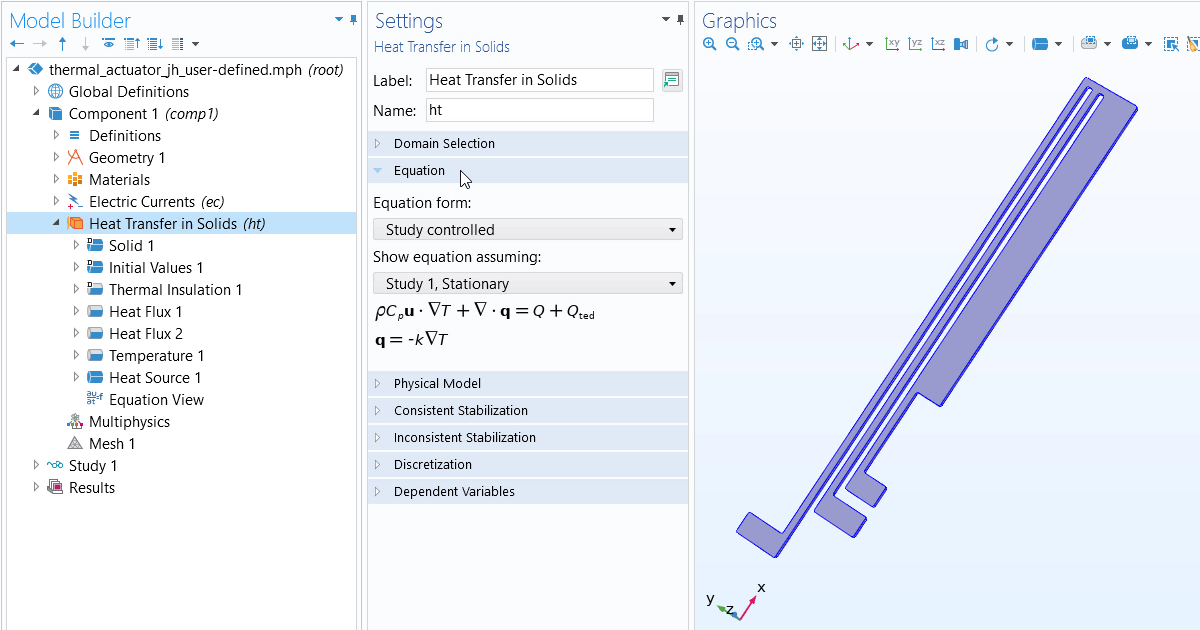This screenshot has height=630, width=1200.
Task: Open the Equation form dropdown
Action: (527, 230)
